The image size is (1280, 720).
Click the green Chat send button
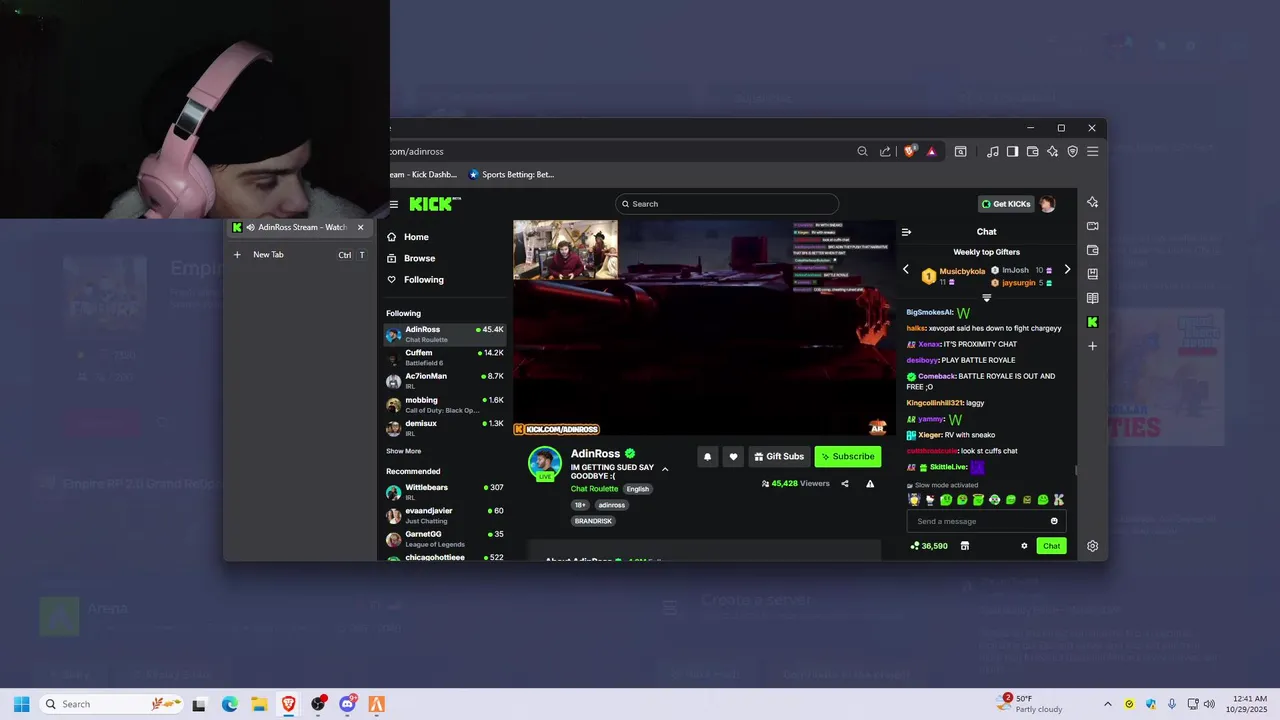[1051, 546]
